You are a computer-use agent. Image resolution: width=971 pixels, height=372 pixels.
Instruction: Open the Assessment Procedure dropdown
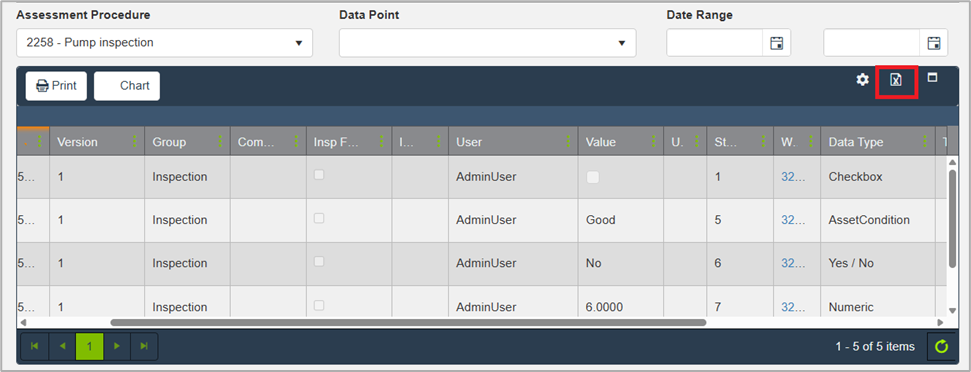pyautogui.click(x=165, y=43)
